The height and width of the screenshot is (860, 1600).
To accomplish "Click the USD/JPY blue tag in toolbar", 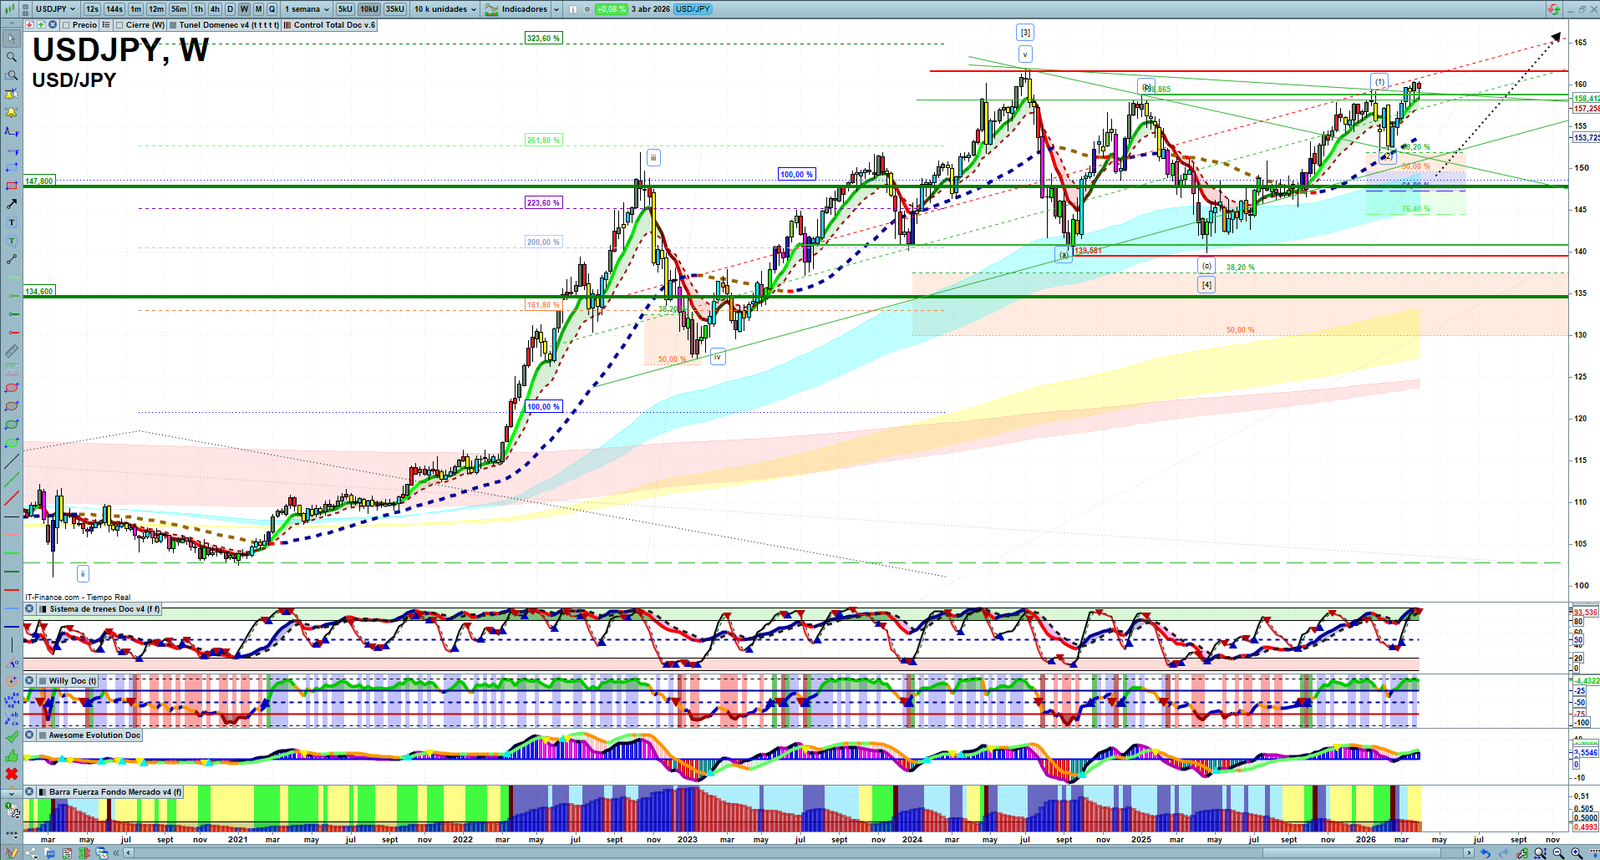I will pos(693,9).
